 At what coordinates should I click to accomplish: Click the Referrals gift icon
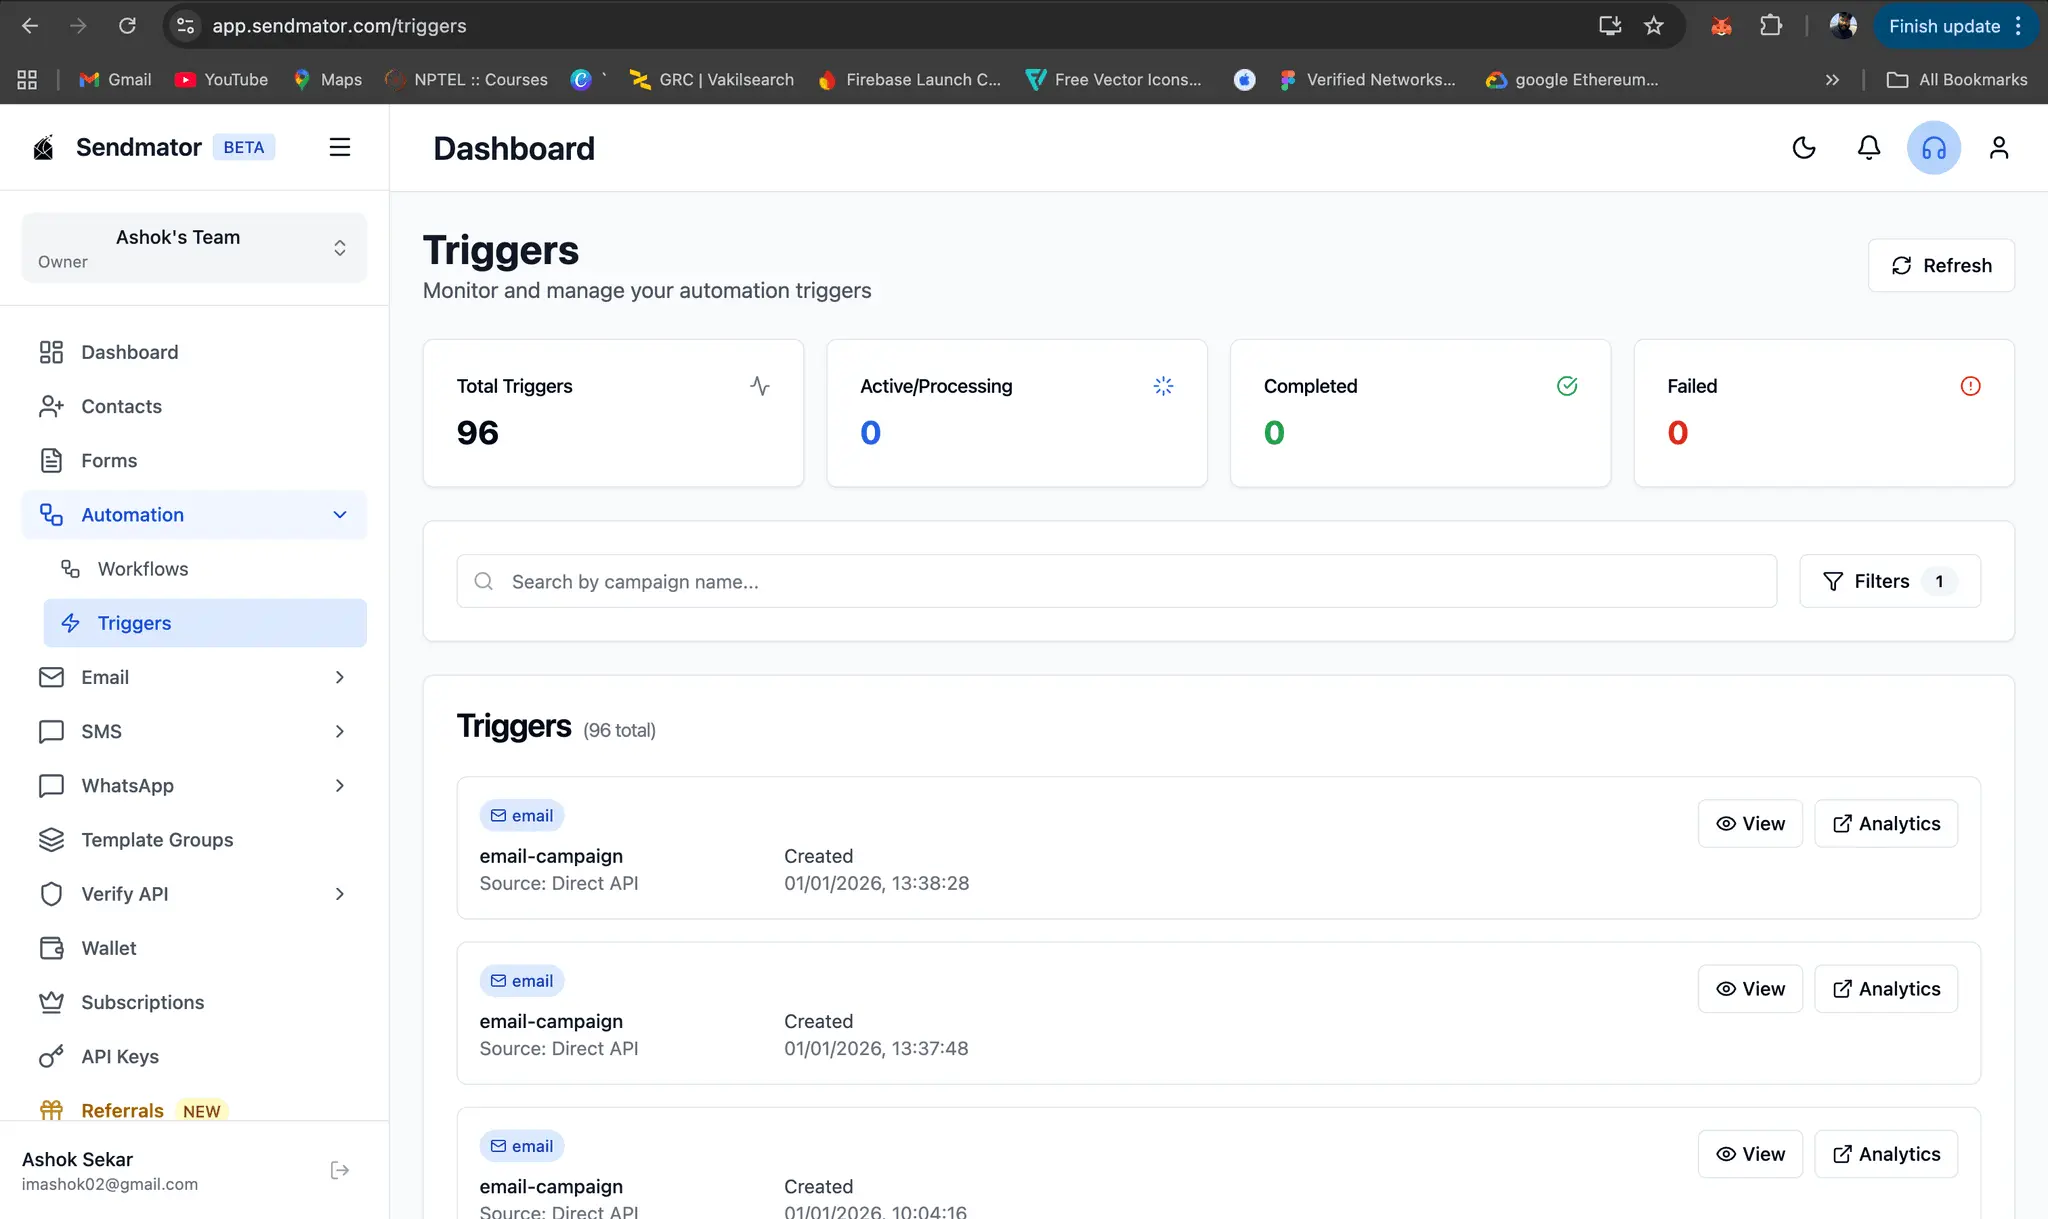click(51, 1110)
